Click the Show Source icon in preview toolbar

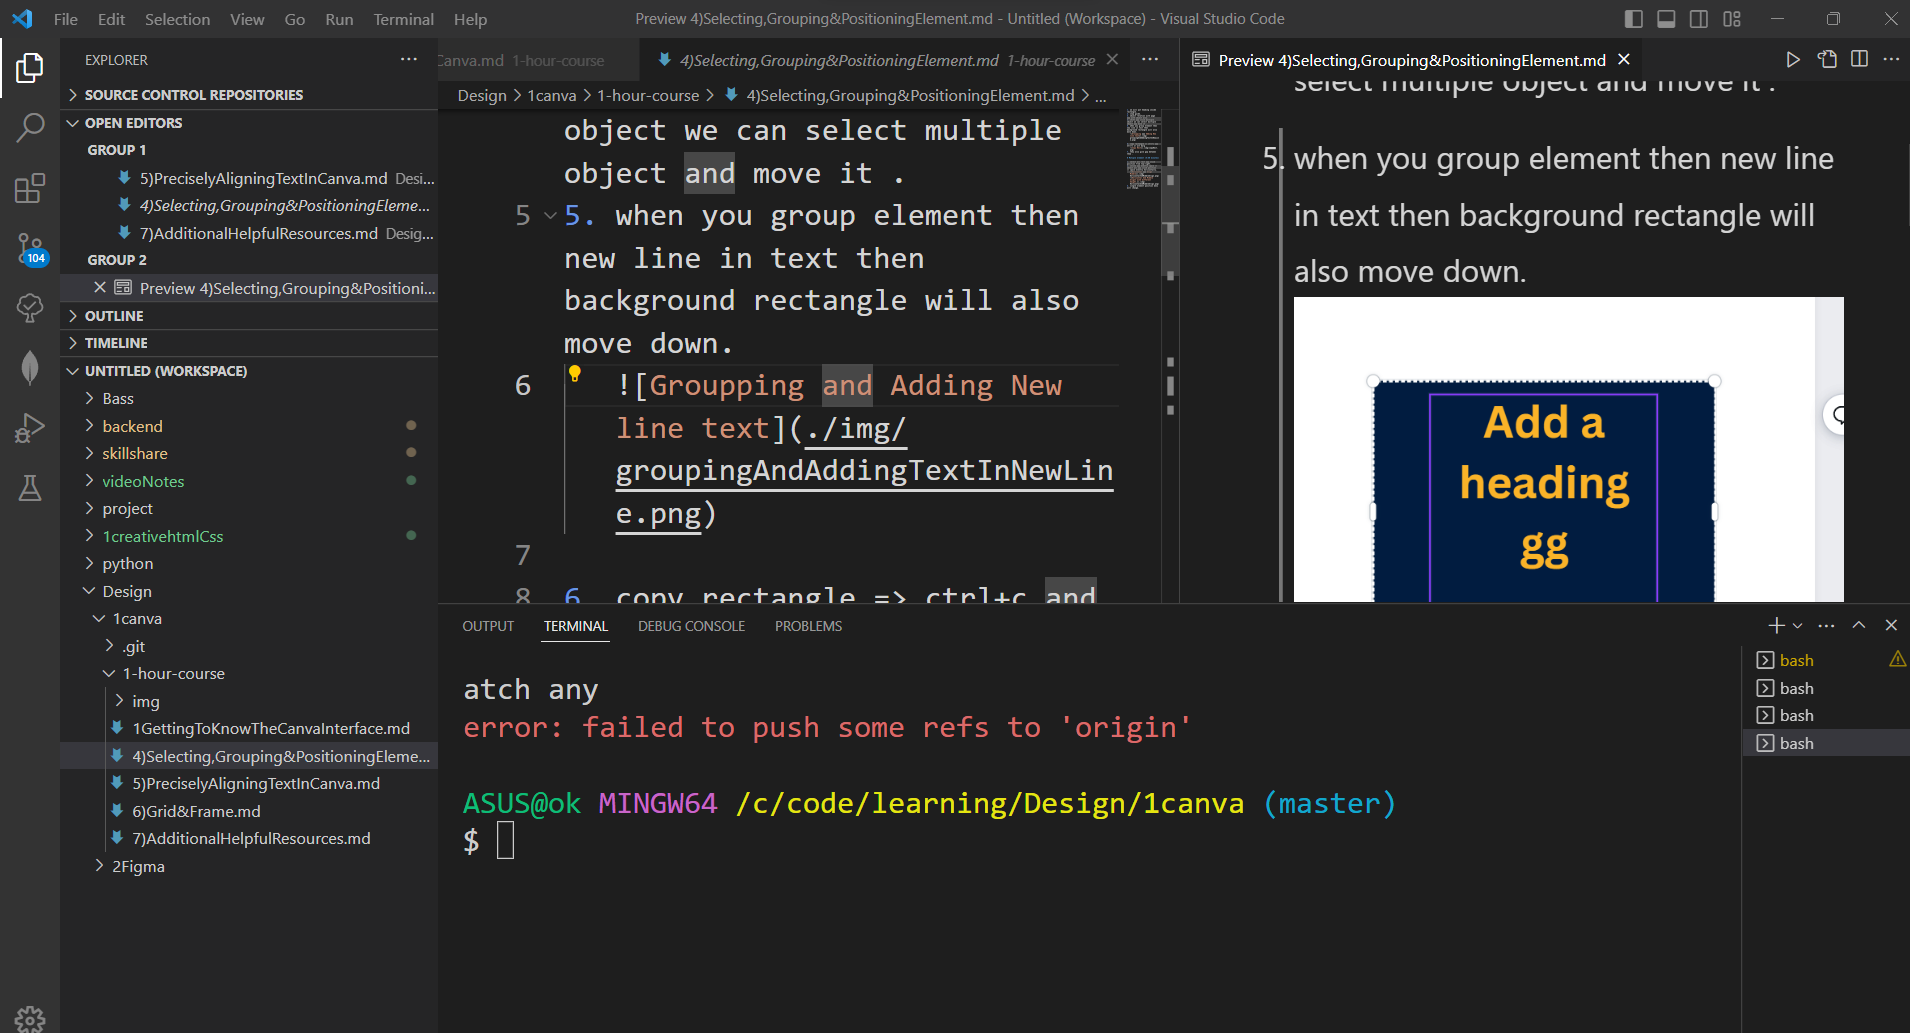click(1827, 60)
